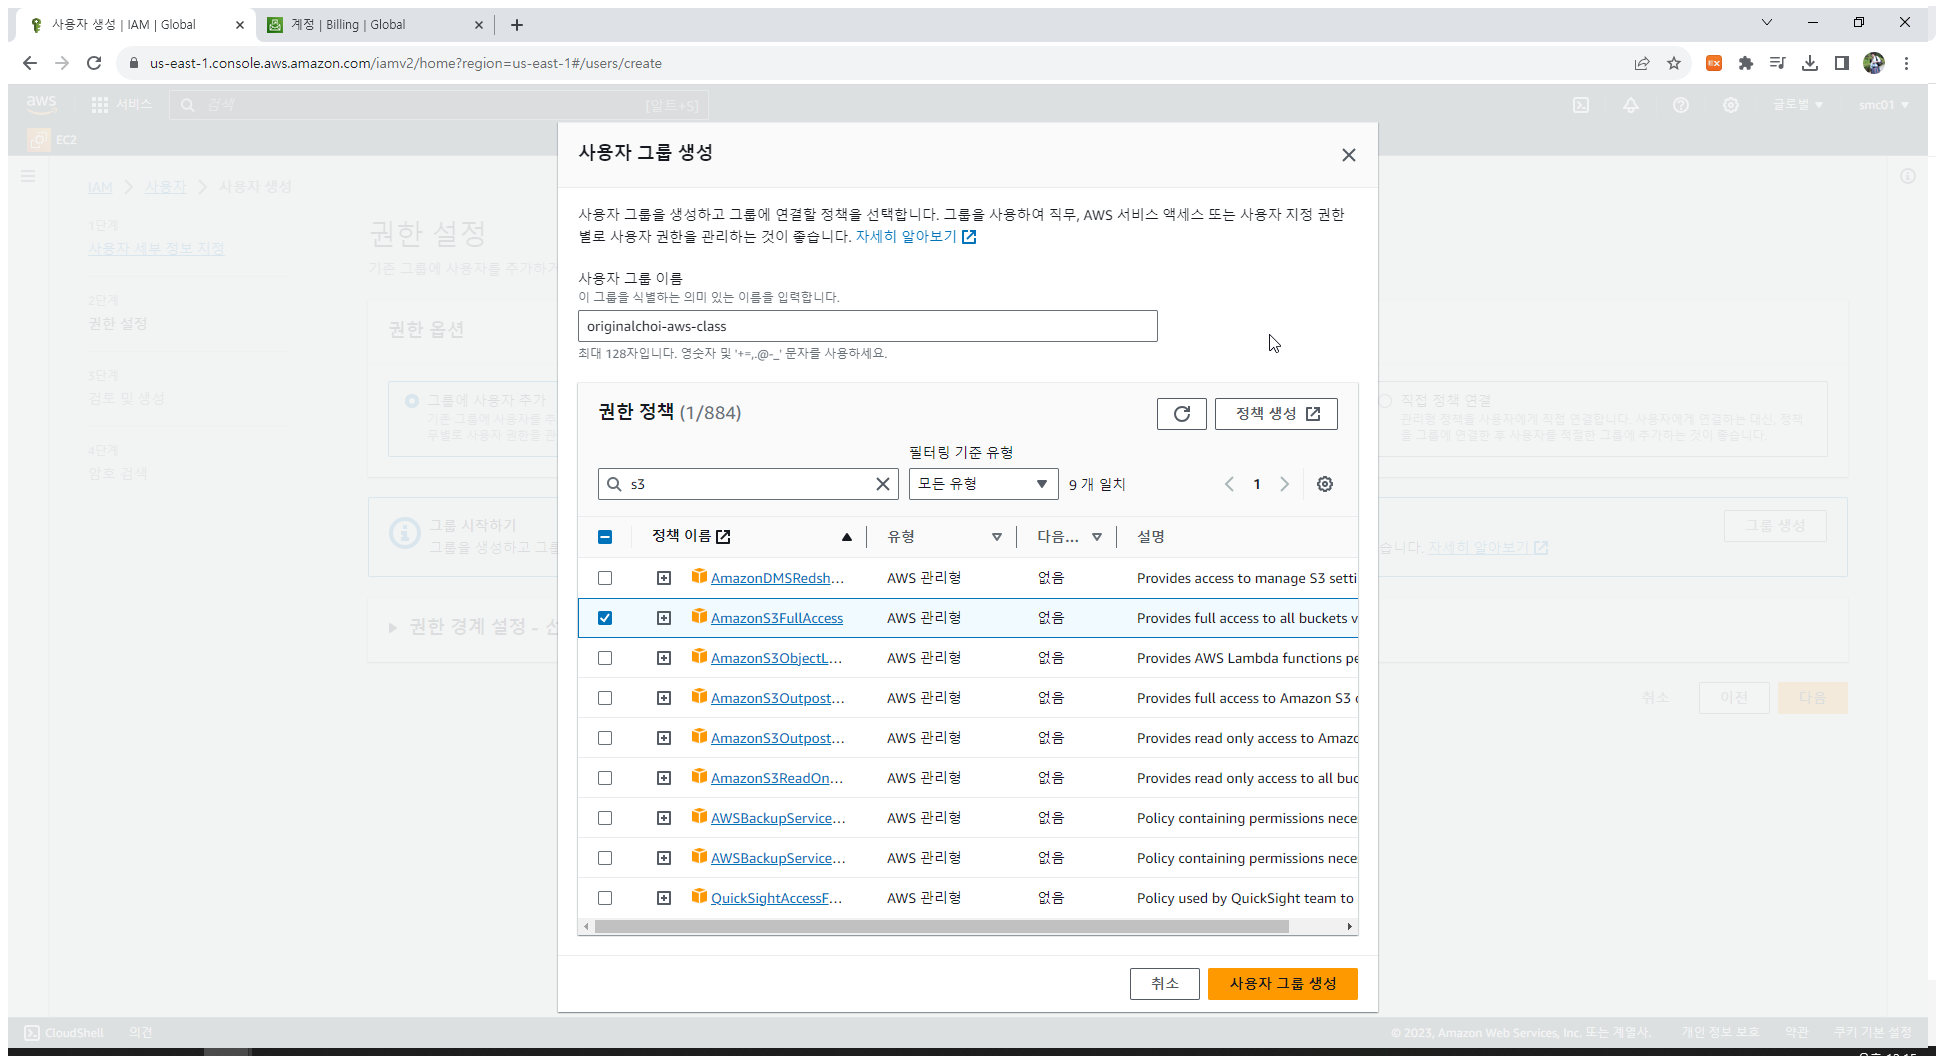The width and height of the screenshot is (1936, 1056).
Task: Open Chrome profile avatar
Action: 1874,63
